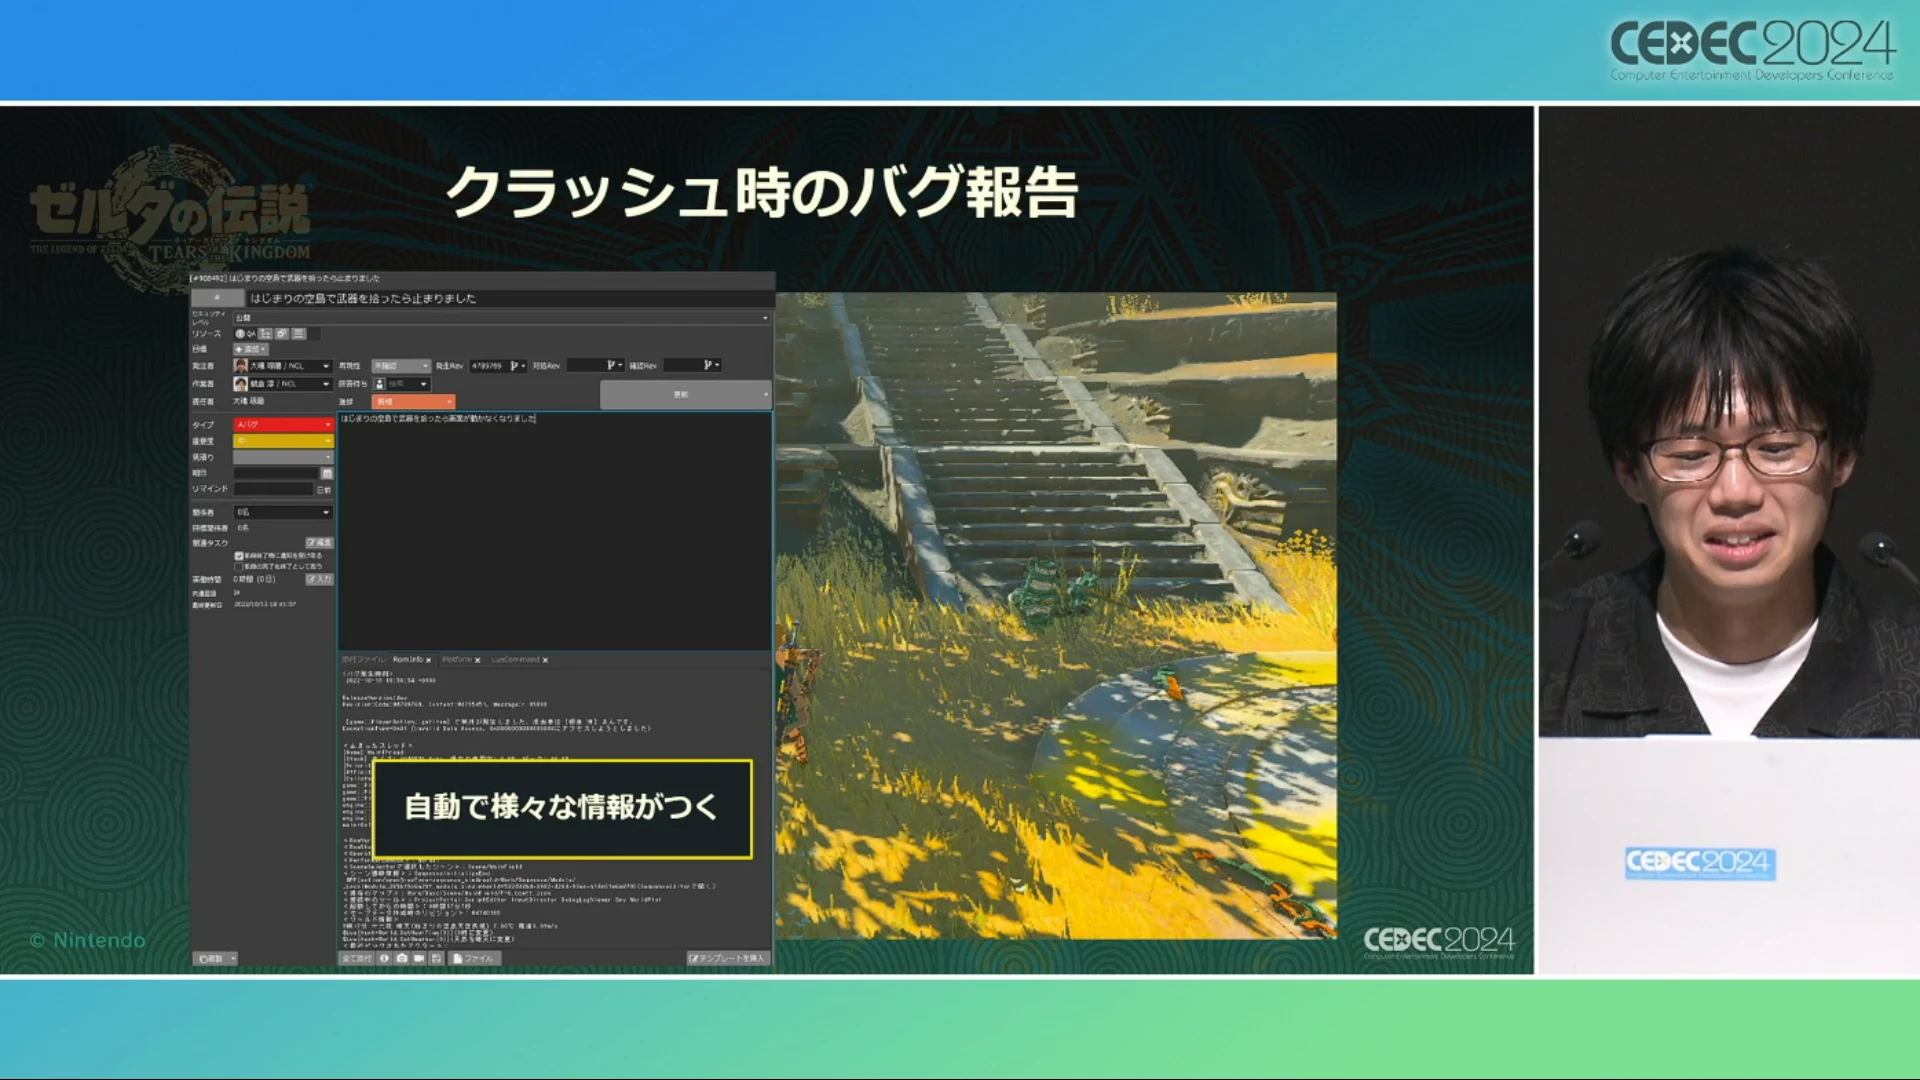Image resolution: width=1920 pixels, height=1080 pixels.
Task: Enable the unchecked checkbox below the notification option
Action: (239, 566)
